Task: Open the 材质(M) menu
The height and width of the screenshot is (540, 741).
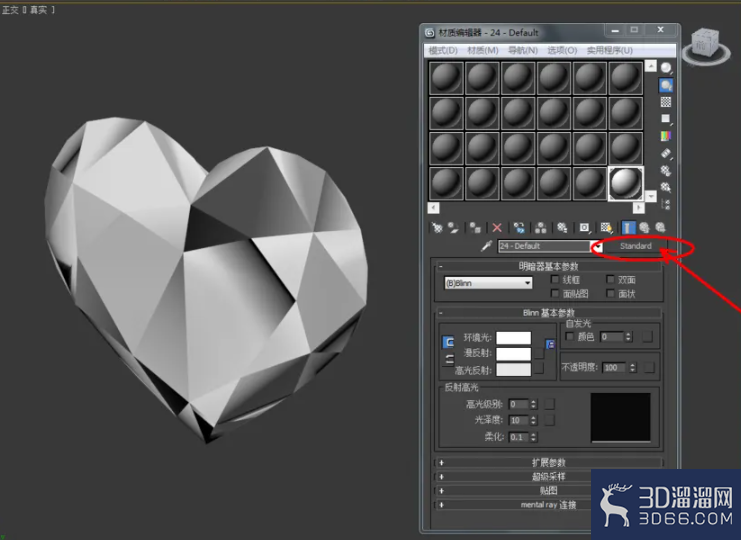Action: pyautogui.click(x=483, y=50)
